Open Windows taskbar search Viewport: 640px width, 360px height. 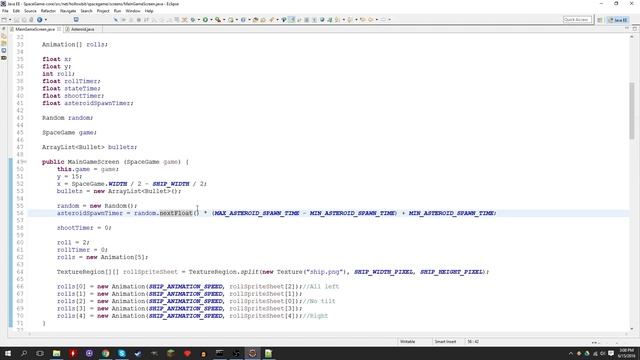point(24,353)
